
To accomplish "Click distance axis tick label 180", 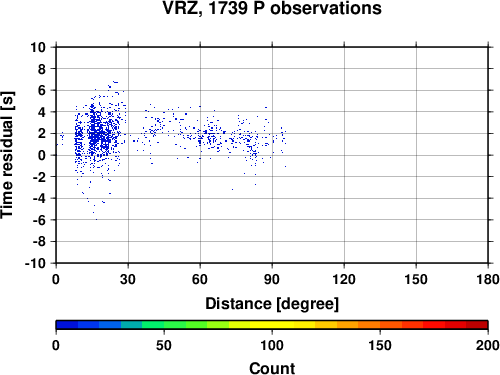I will (x=488, y=279).
